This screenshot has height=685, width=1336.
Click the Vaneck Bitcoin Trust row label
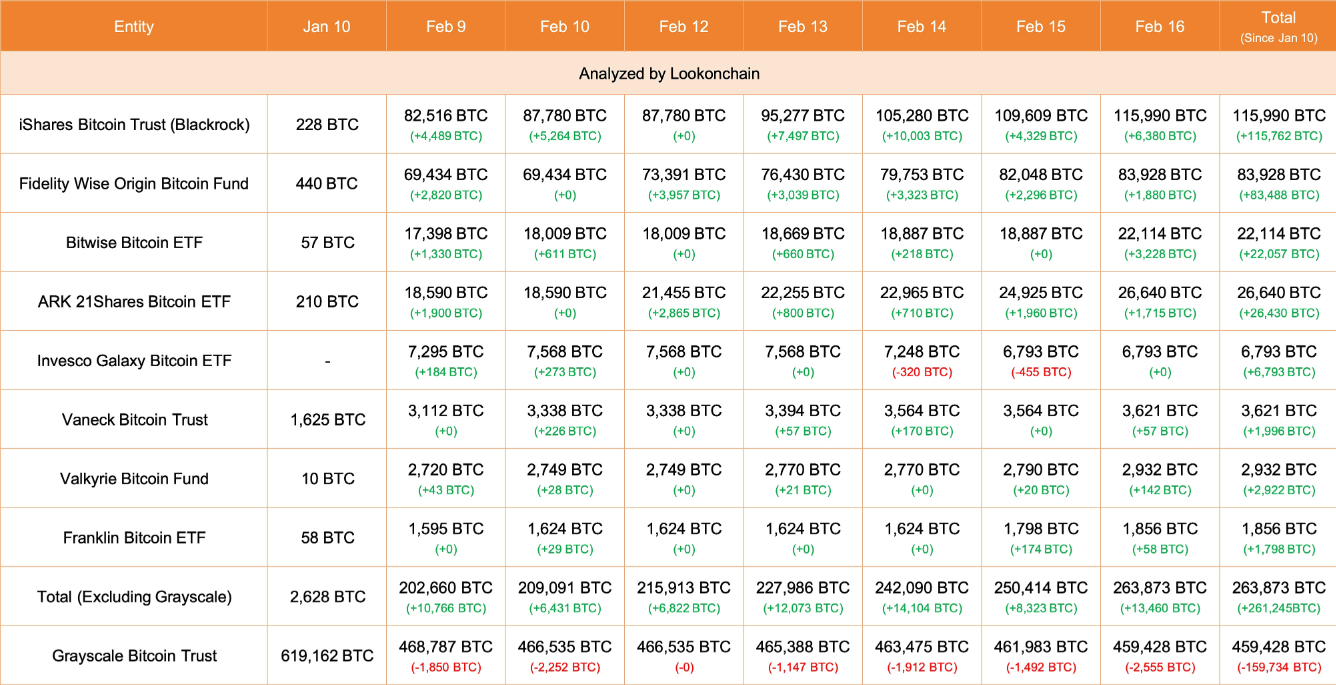pos(134,420)
